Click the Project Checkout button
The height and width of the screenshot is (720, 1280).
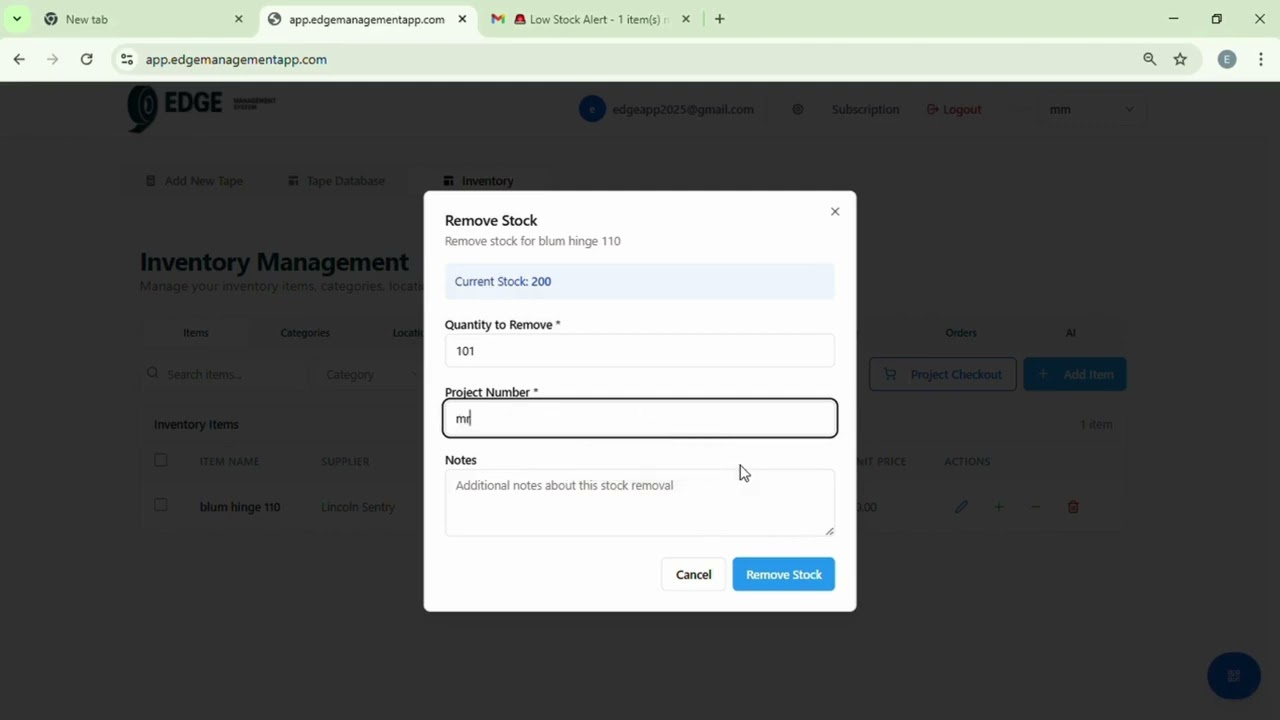942,374
